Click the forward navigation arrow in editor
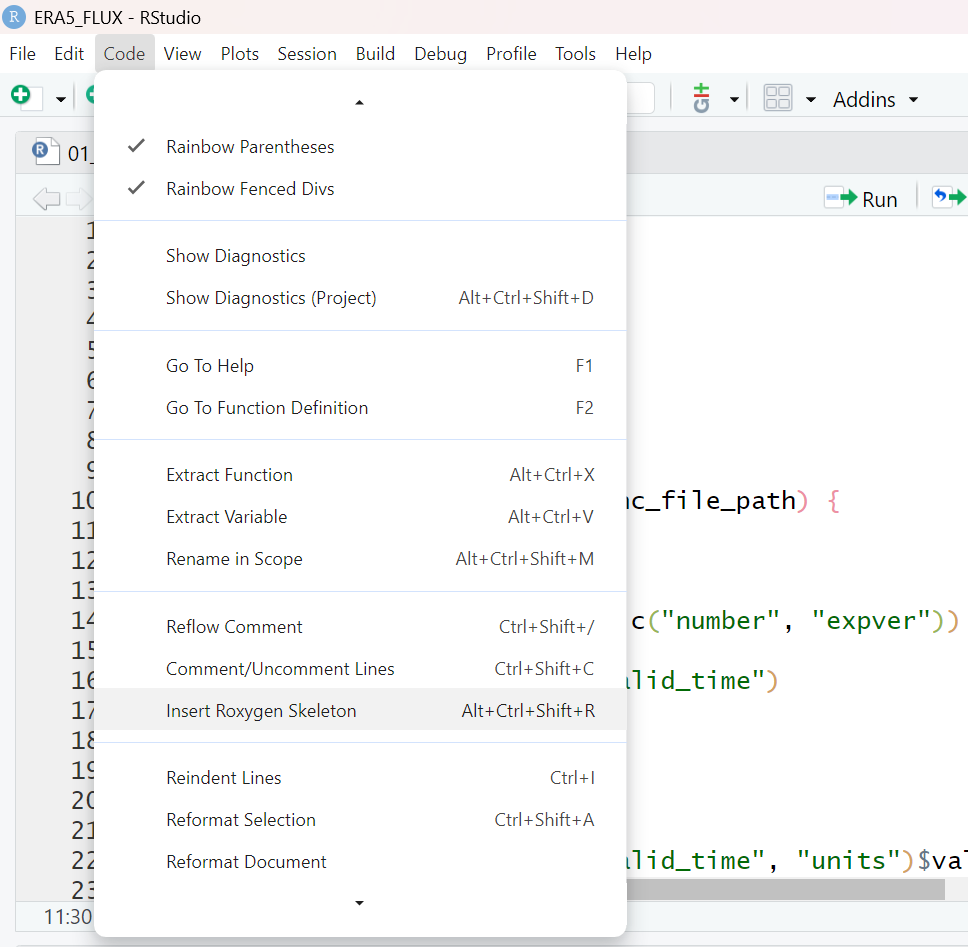This screenshot has height=947, width=968. click(79, 199)
